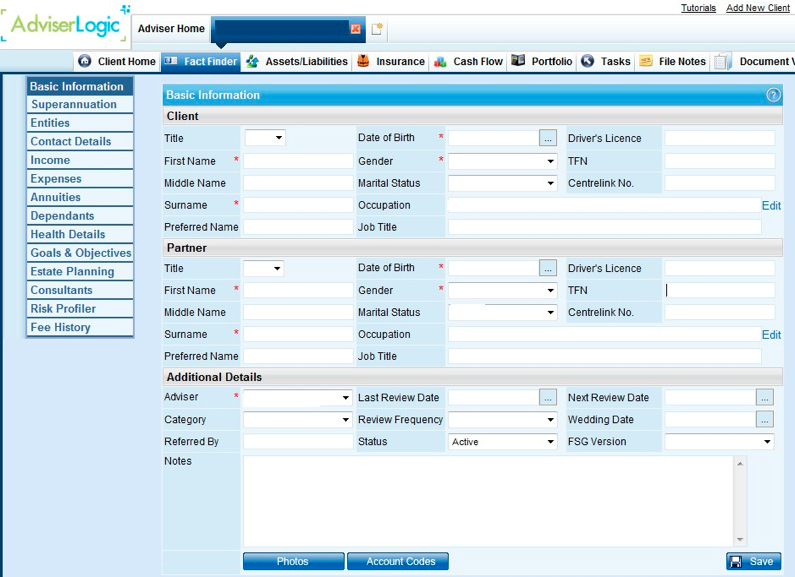Open the Superannuation section
The height and width of the screenshot is (577, 795).
[x=80, y=104]
